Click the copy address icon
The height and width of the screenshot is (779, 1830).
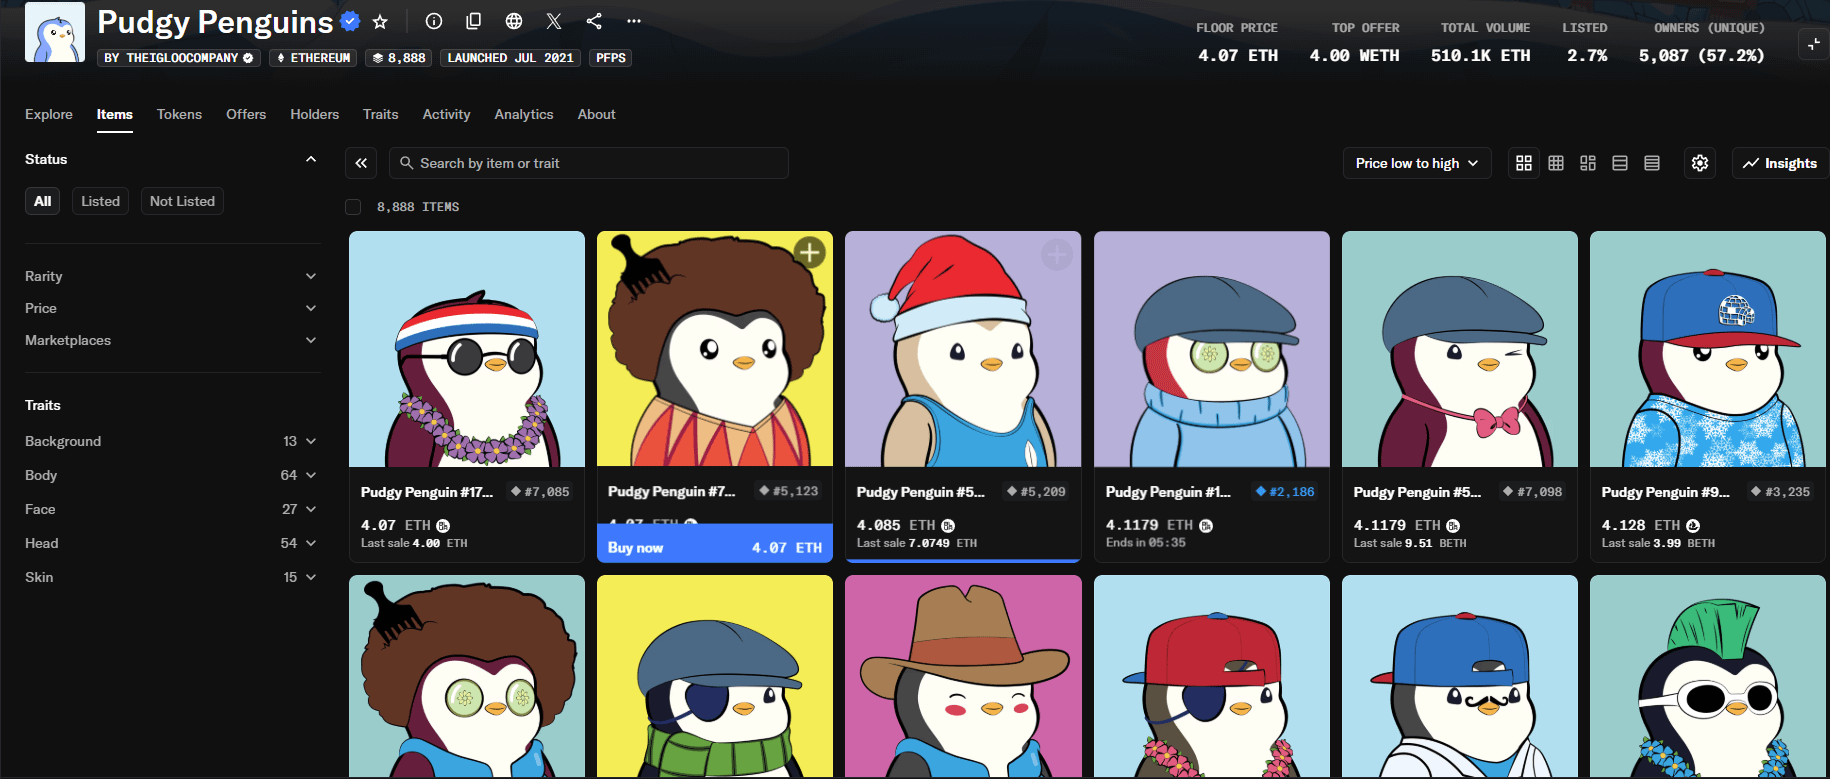coord(474,21)
